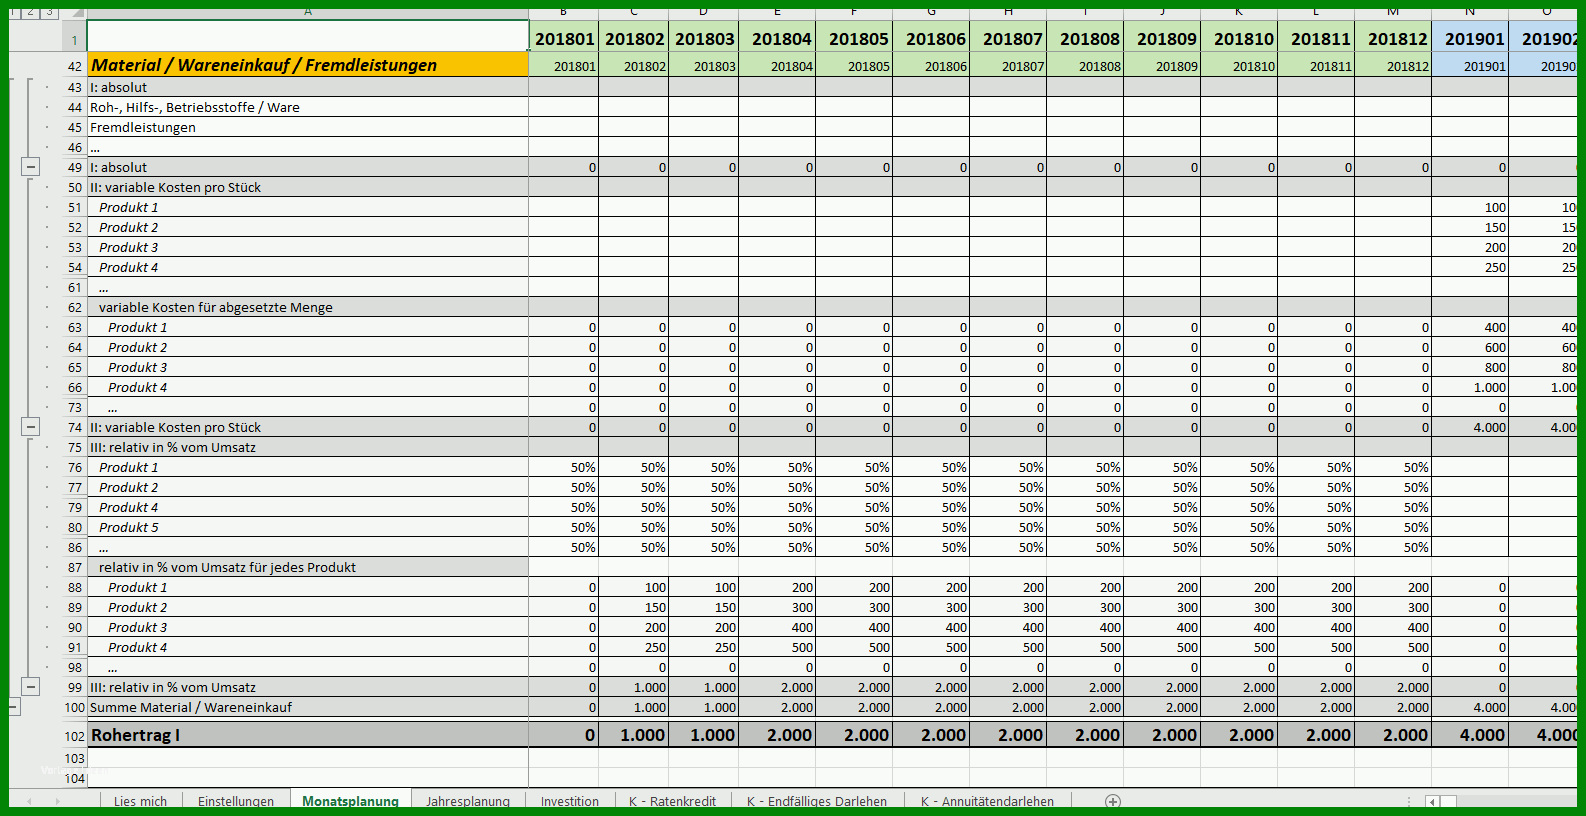Viewport: 1586px width, 816px height.
Task: Select value 150 in row 89 under 201802
Action: click(634, 607)
